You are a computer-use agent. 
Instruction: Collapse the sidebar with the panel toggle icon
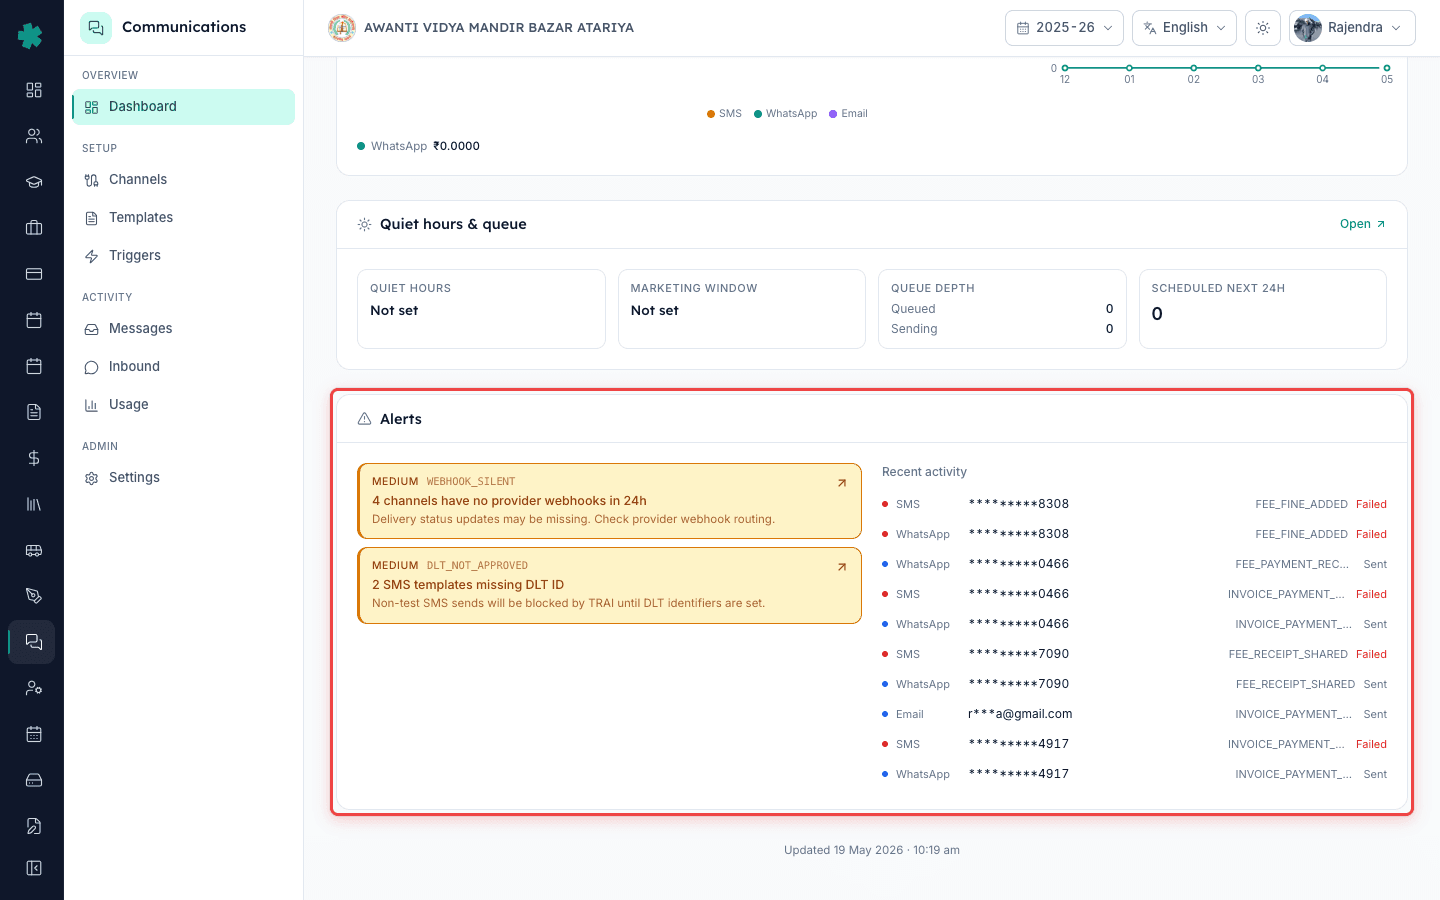[x=34, y=868]
